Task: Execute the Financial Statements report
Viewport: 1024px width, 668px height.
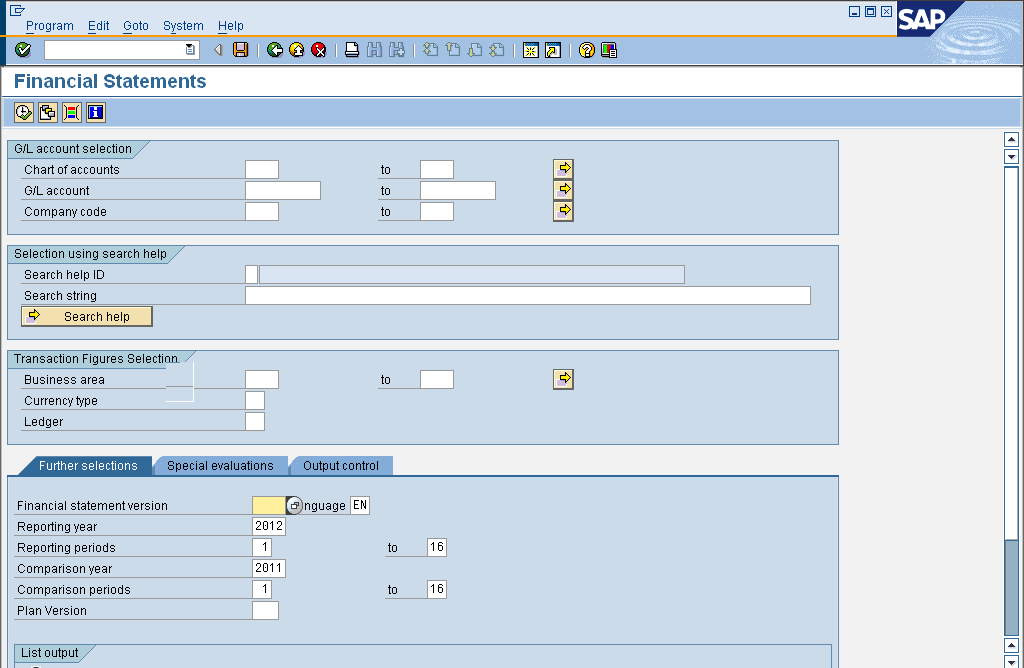Action: coord(22,112)
